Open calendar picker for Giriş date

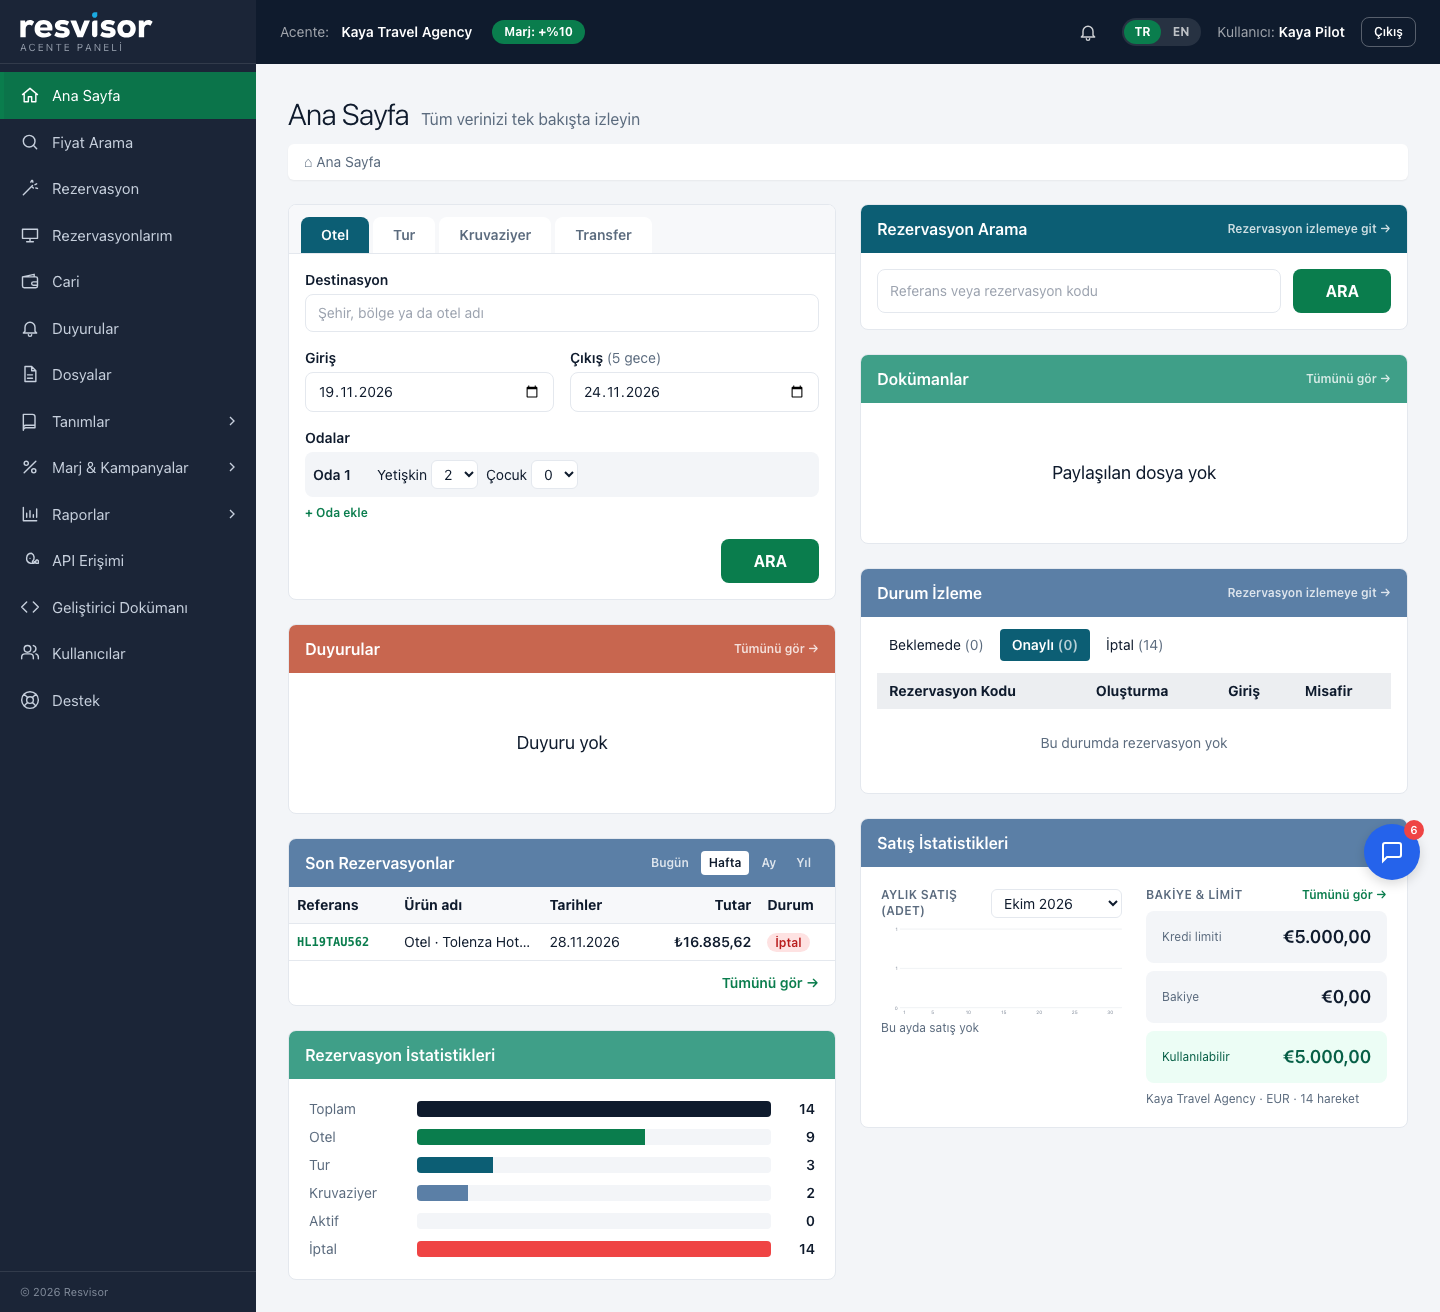(532, 392)
